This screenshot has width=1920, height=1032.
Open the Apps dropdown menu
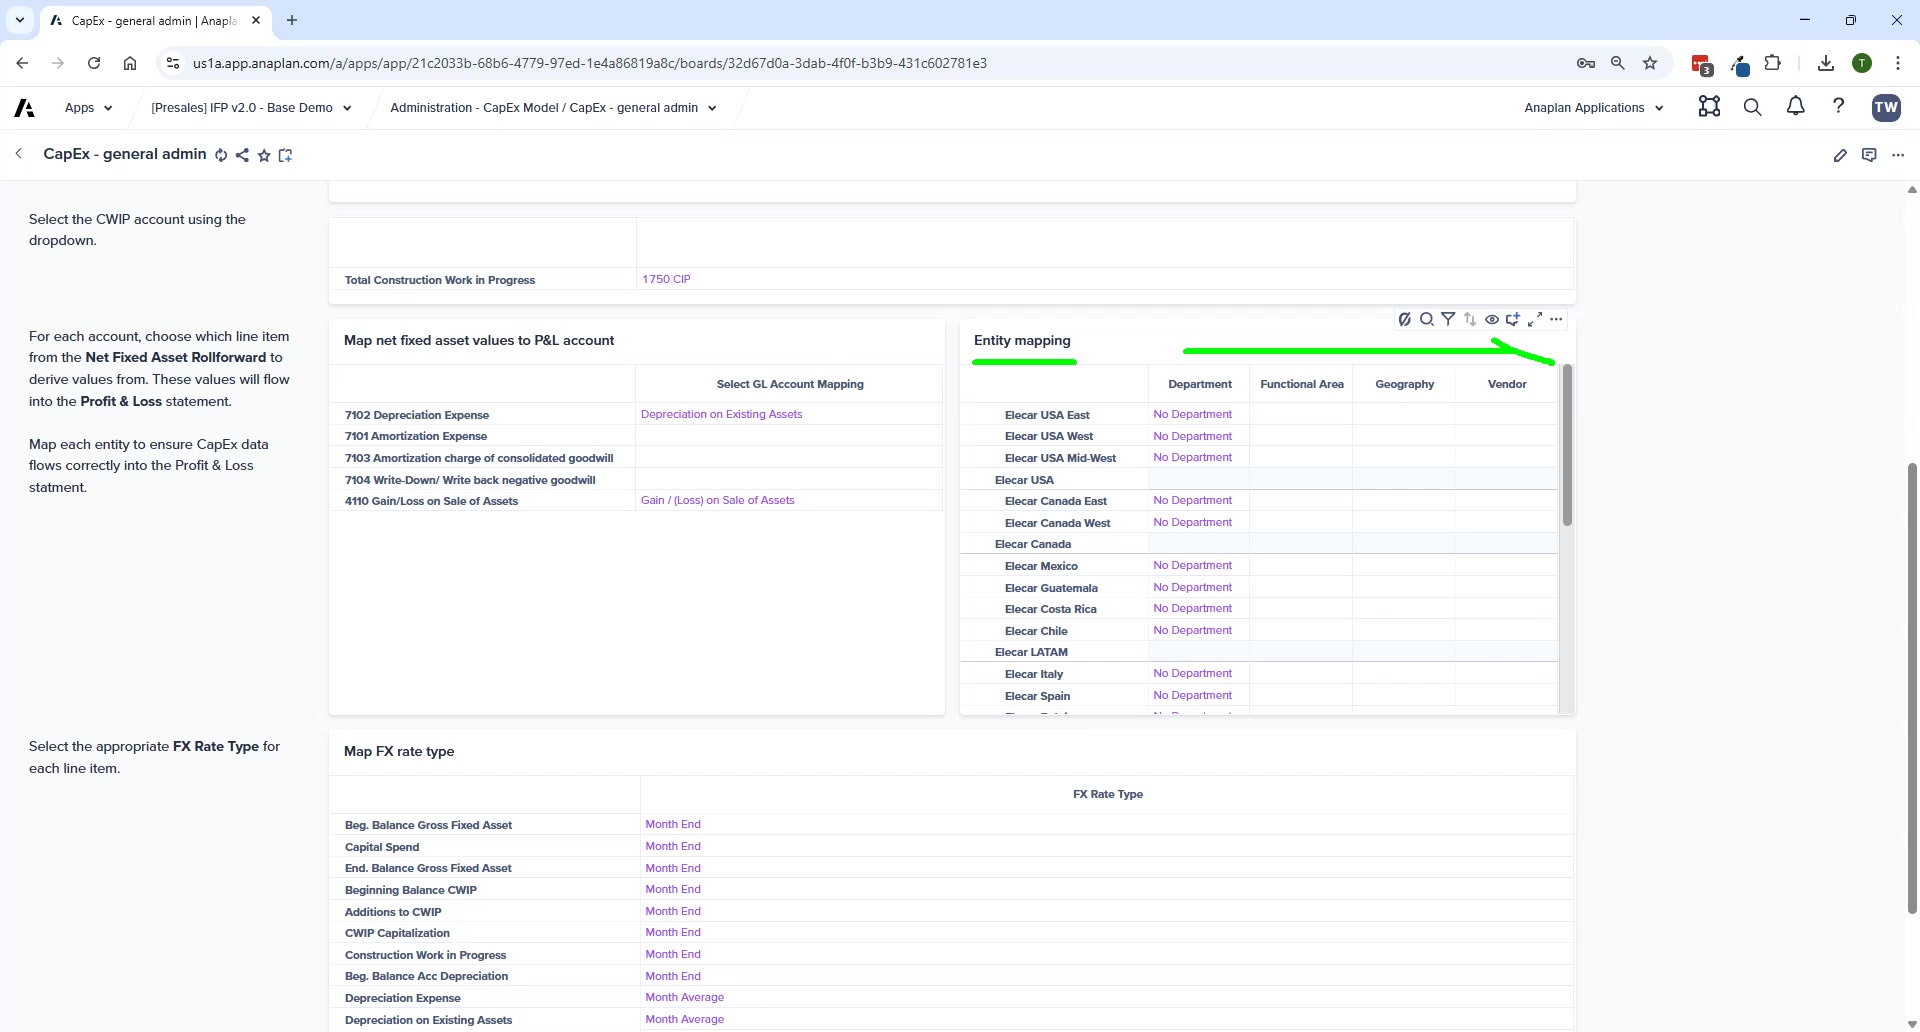pos(88,107)
